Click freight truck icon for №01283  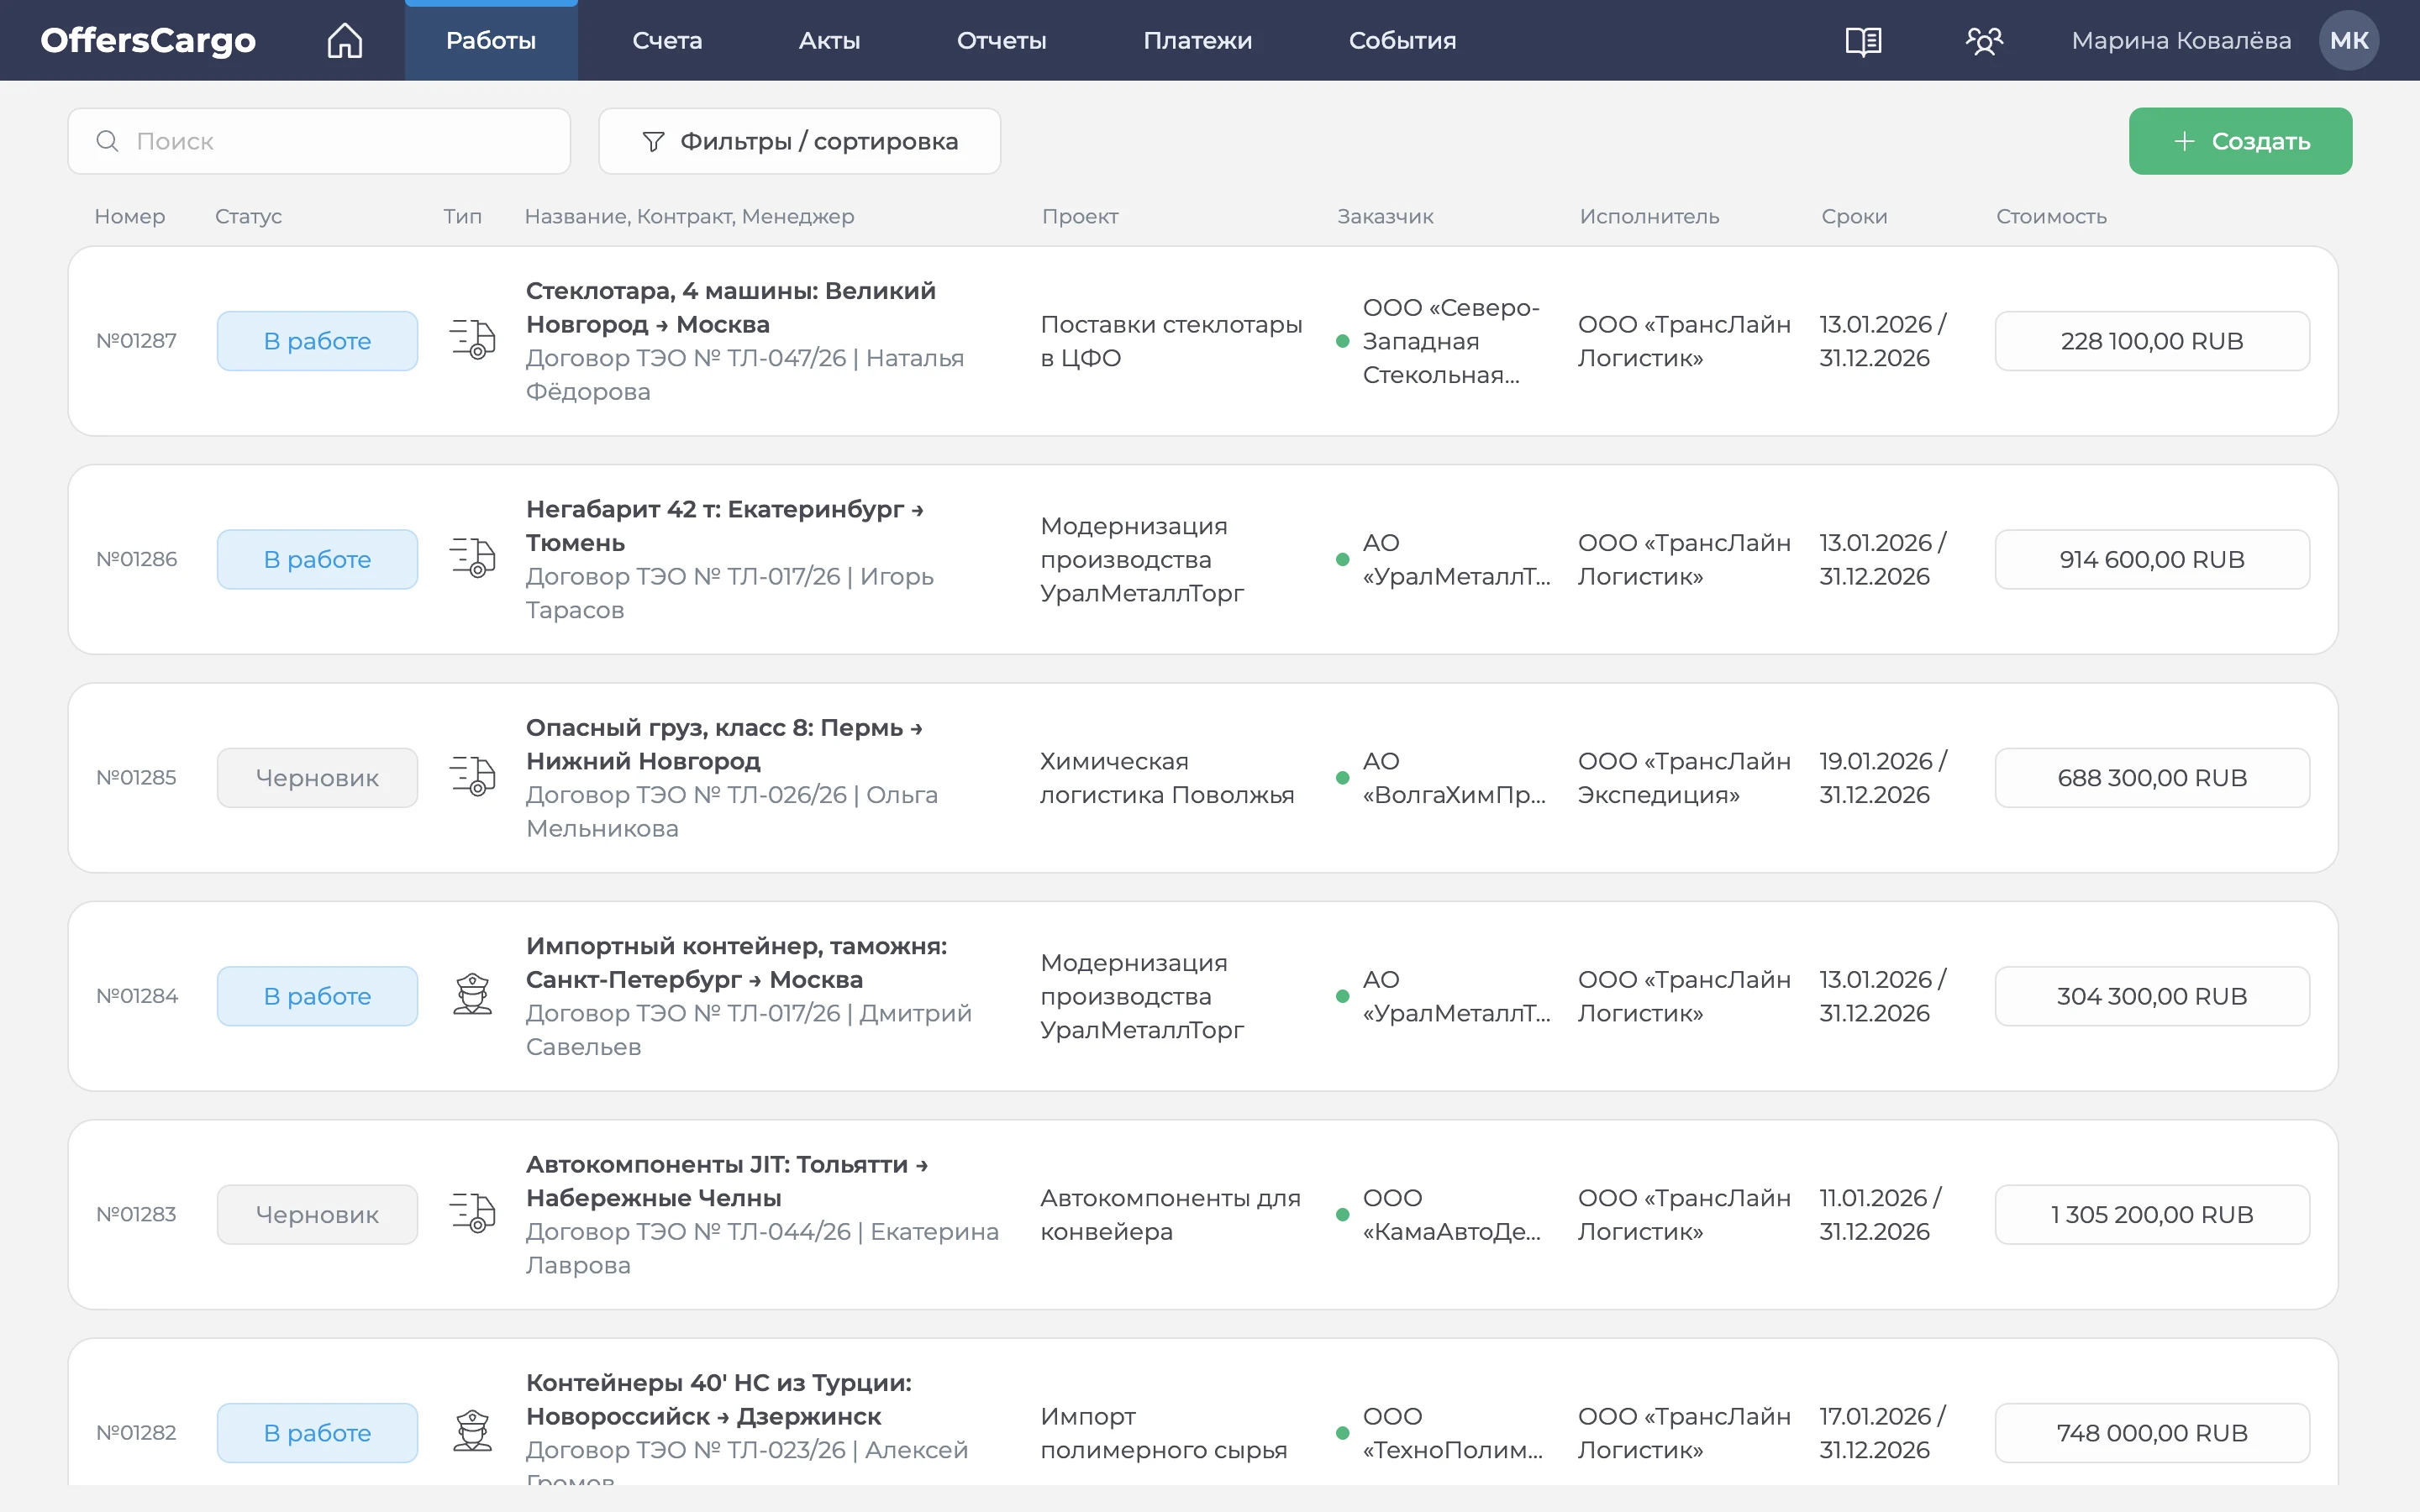472,1214
